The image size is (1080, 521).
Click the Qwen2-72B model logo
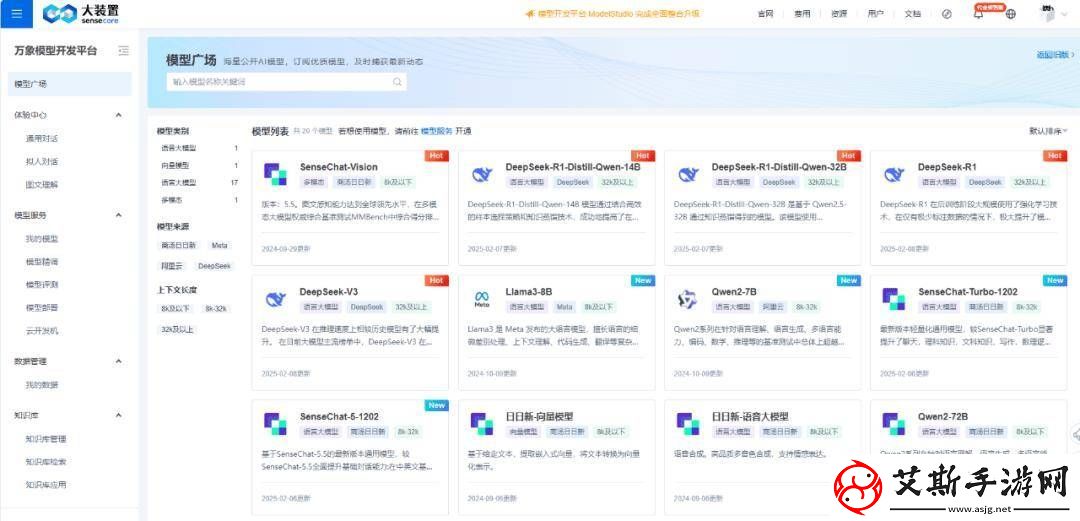click(893, 424)
